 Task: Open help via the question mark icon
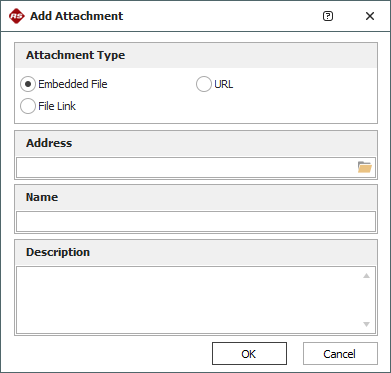click(x=328, y=16)
